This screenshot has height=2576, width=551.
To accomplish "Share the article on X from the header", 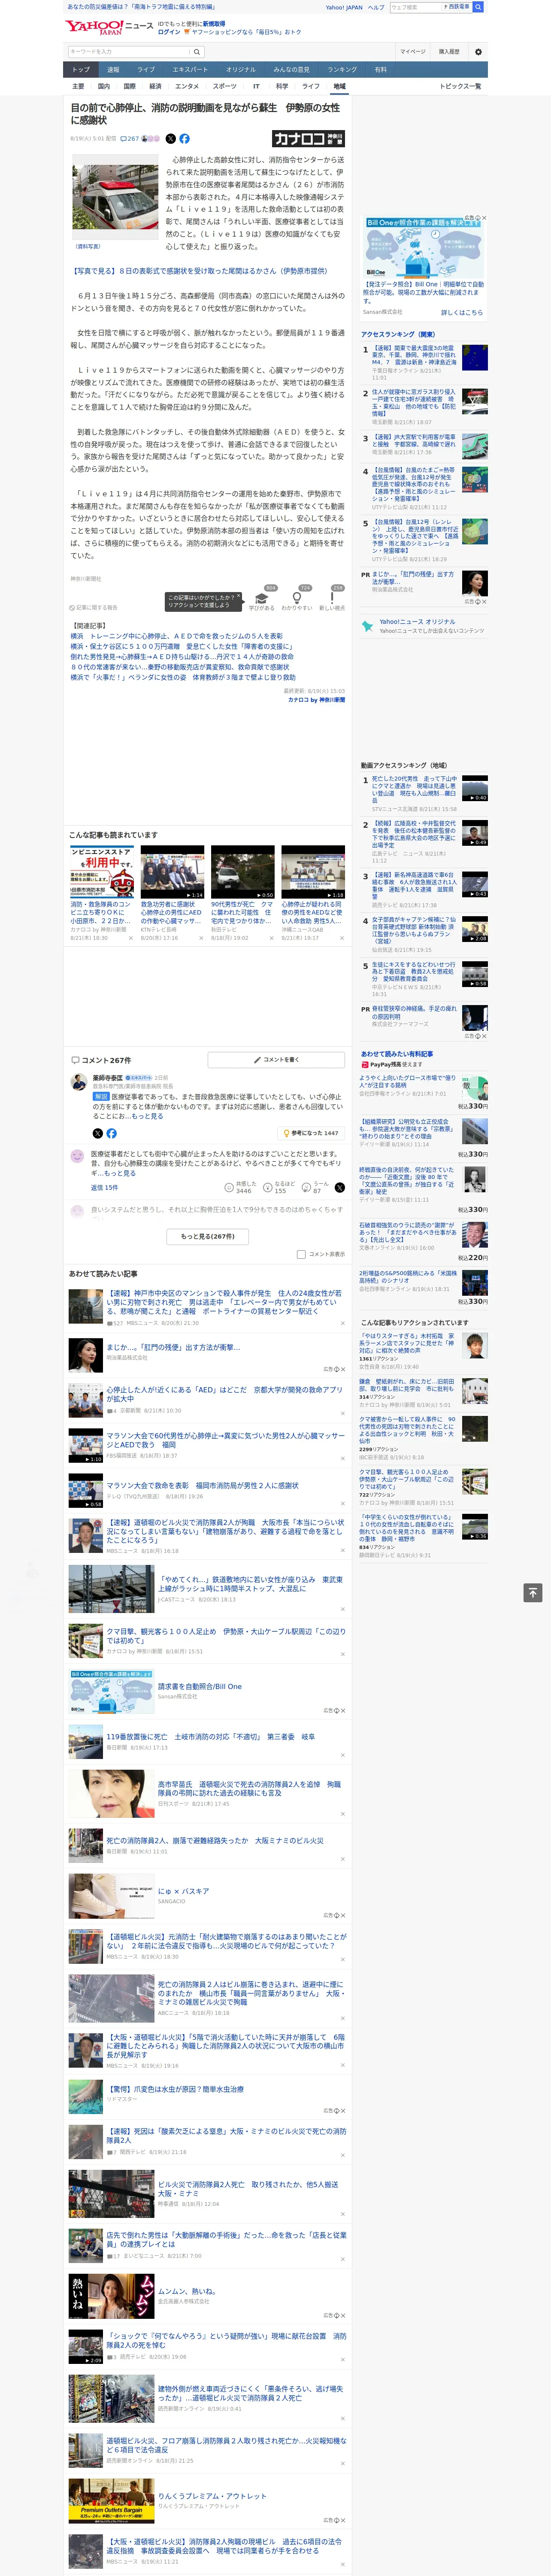I will point(170,139).
